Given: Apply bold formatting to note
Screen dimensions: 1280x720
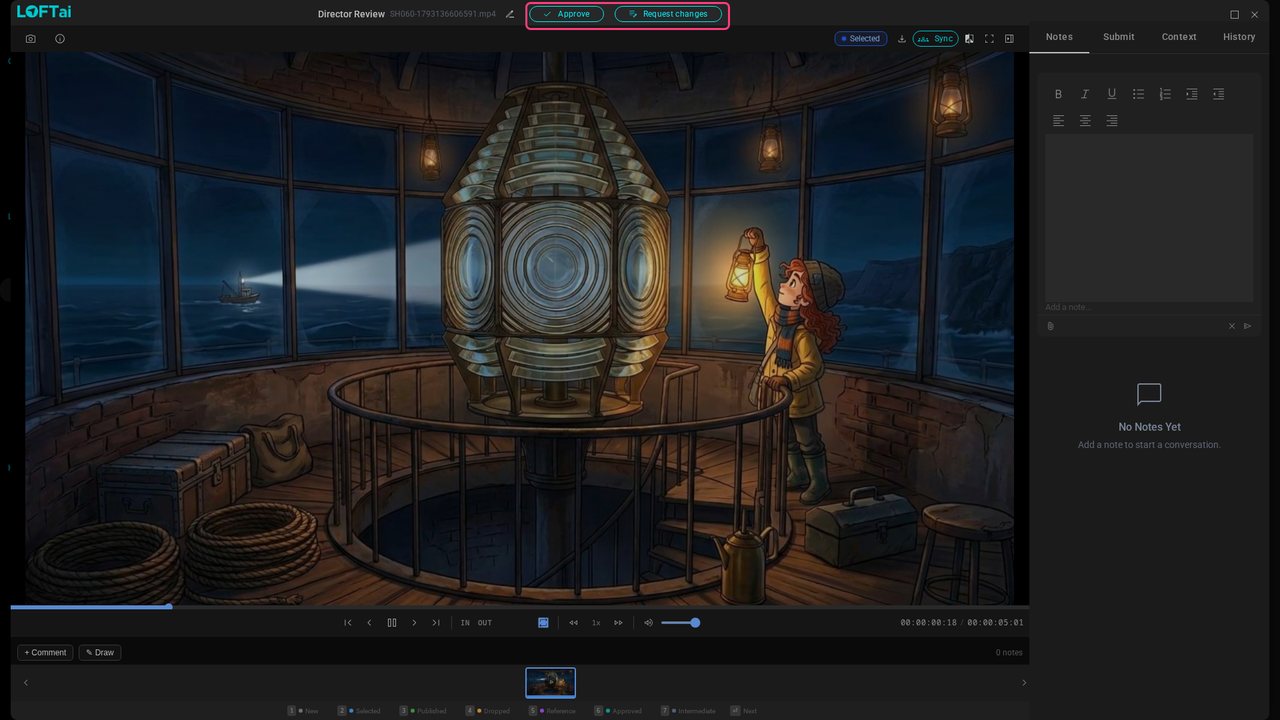Looking at the screenshot, I should (x=1058, y=94).
